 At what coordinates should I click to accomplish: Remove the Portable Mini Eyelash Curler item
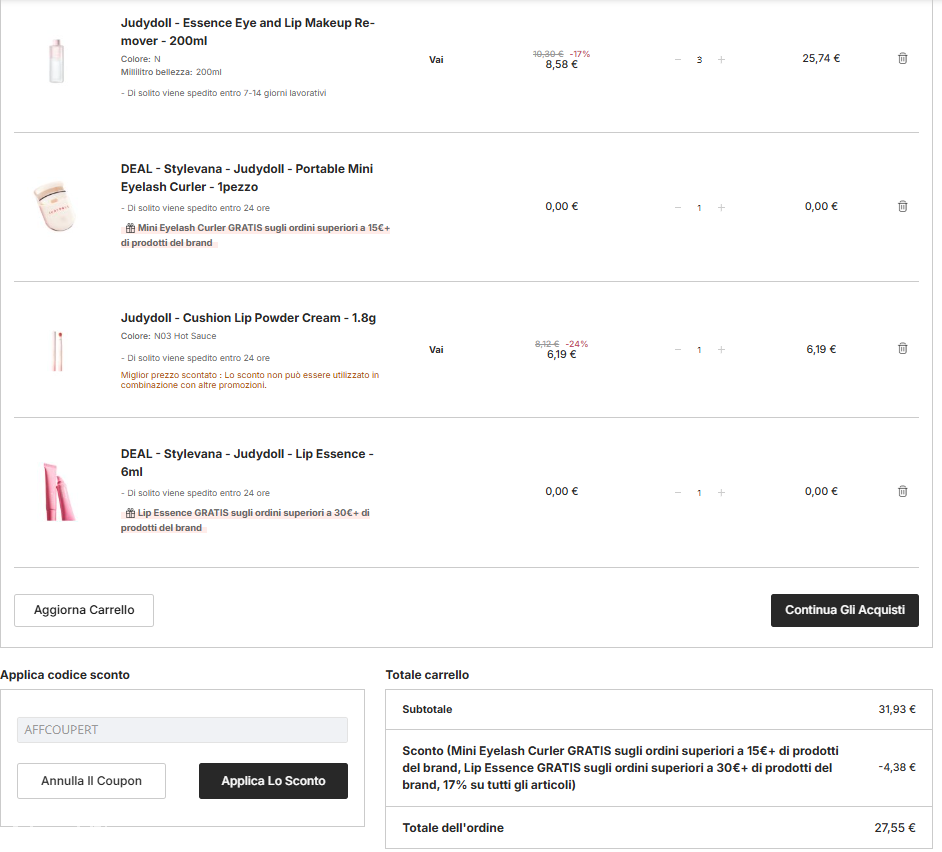pyautogui.click(x=902, y=207)
